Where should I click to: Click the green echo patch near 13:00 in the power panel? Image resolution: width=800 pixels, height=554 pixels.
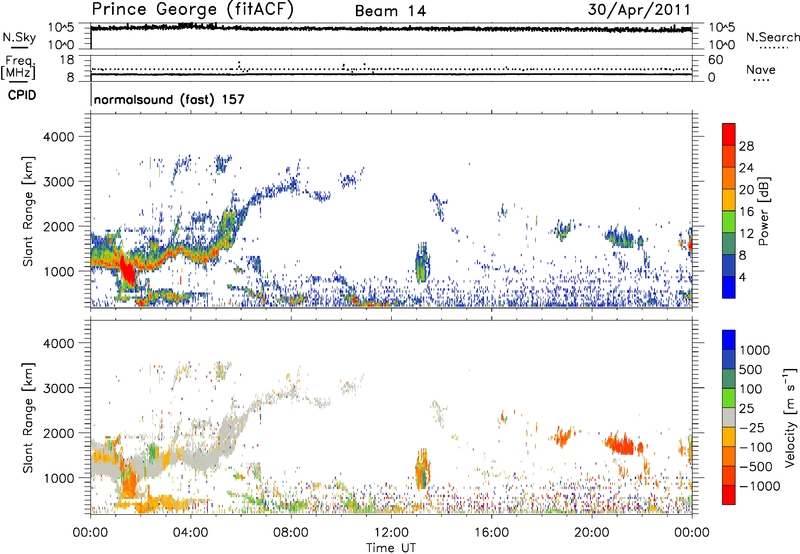421,264
